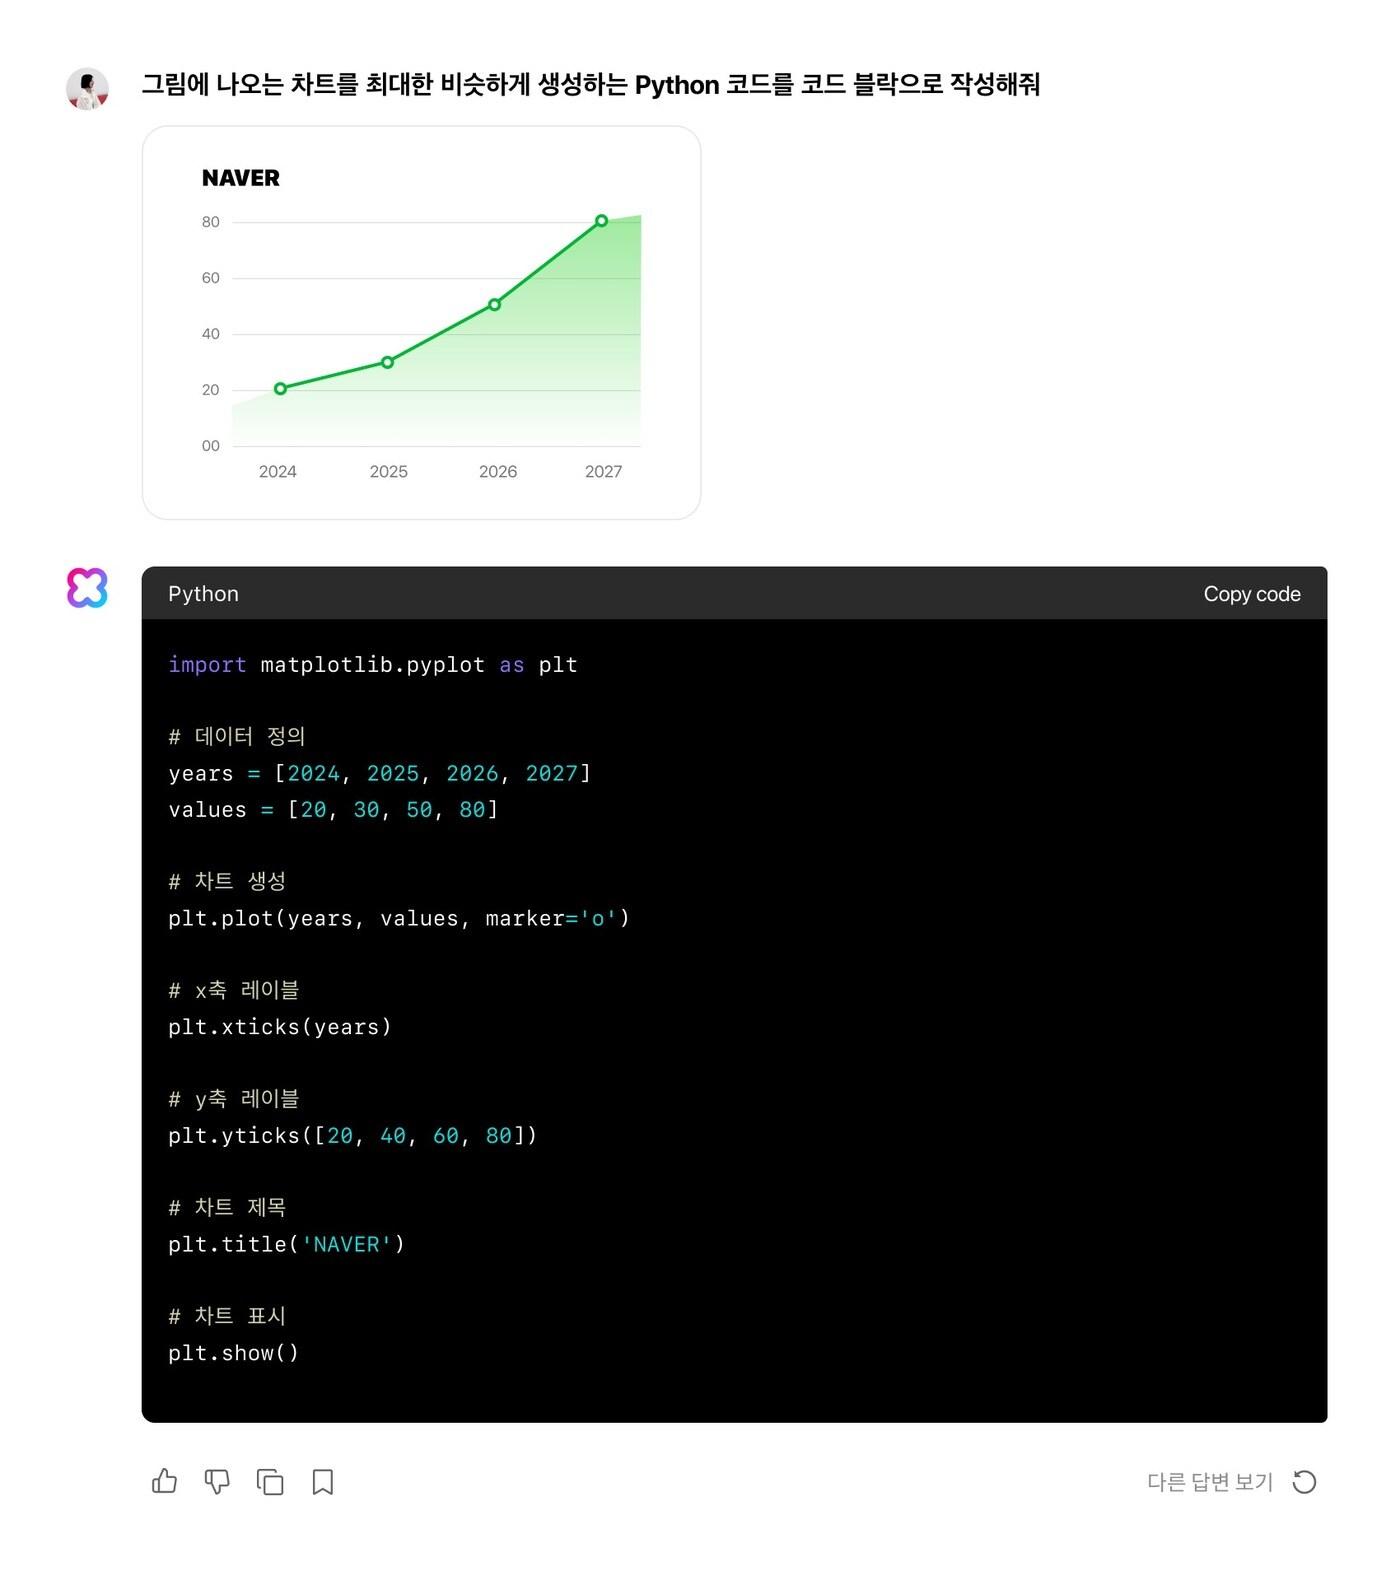1400x1571 pixels.
Task: Bookmark this answer with the bookmark icon
Action: pos(322,1481)
